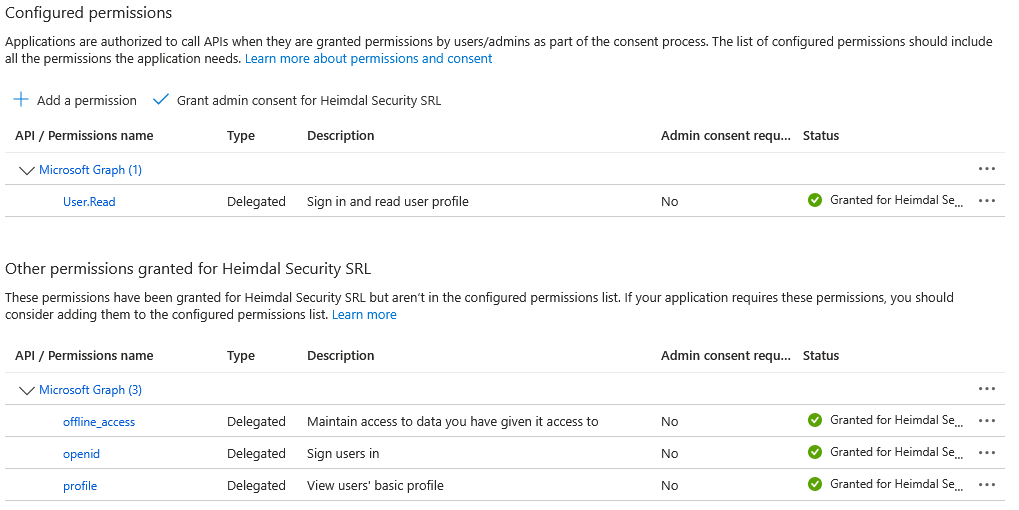Click Status header in Configured permissions table
The image size is (1019, 510).
(821, 136)
